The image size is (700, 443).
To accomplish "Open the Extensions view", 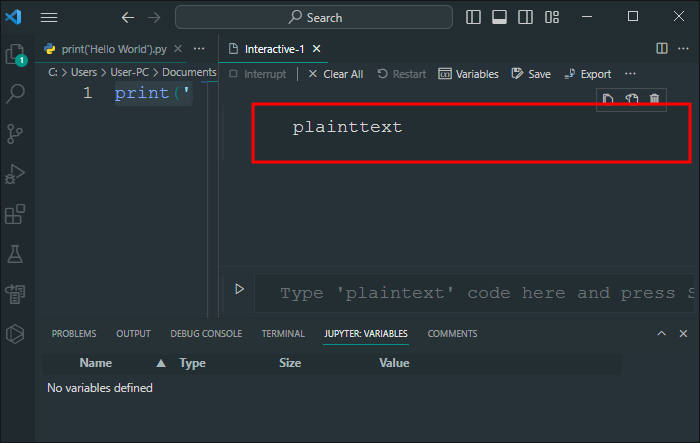I will point(15,214).
